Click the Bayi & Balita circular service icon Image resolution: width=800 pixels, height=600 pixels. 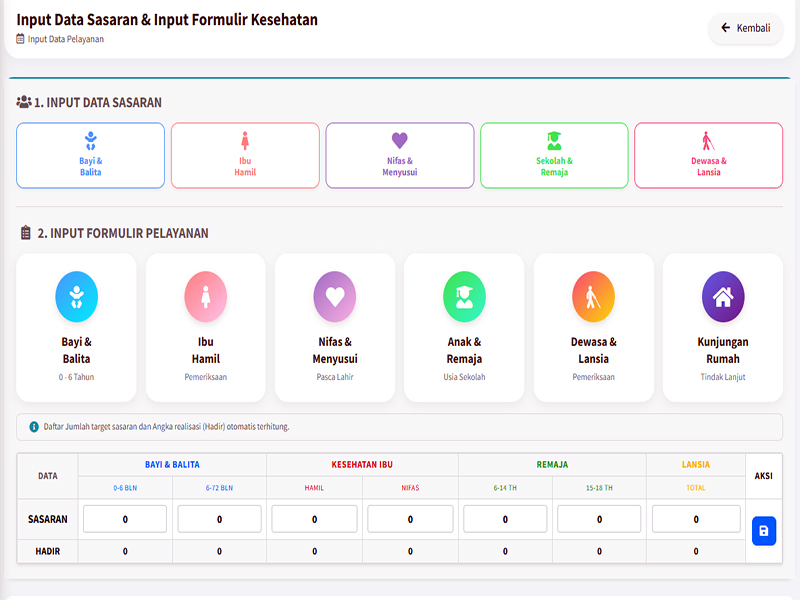76,296
